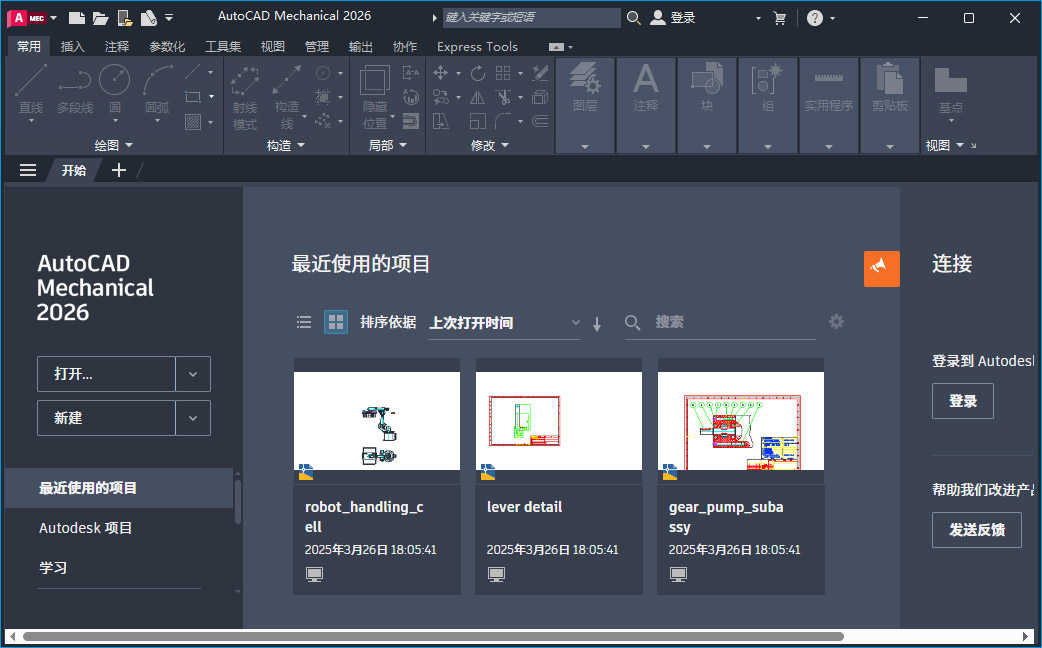1042x648 pixels.
Task: Select the Line (直线) drawing tool
Action: pyautogui.click(x=29, y=85)
